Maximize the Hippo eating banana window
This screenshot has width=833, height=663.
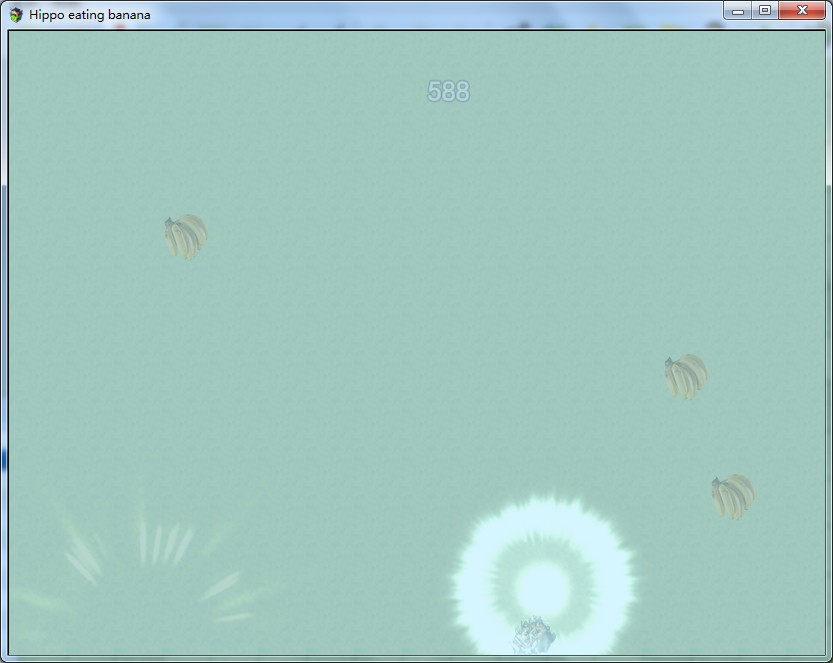click(765, 11)
